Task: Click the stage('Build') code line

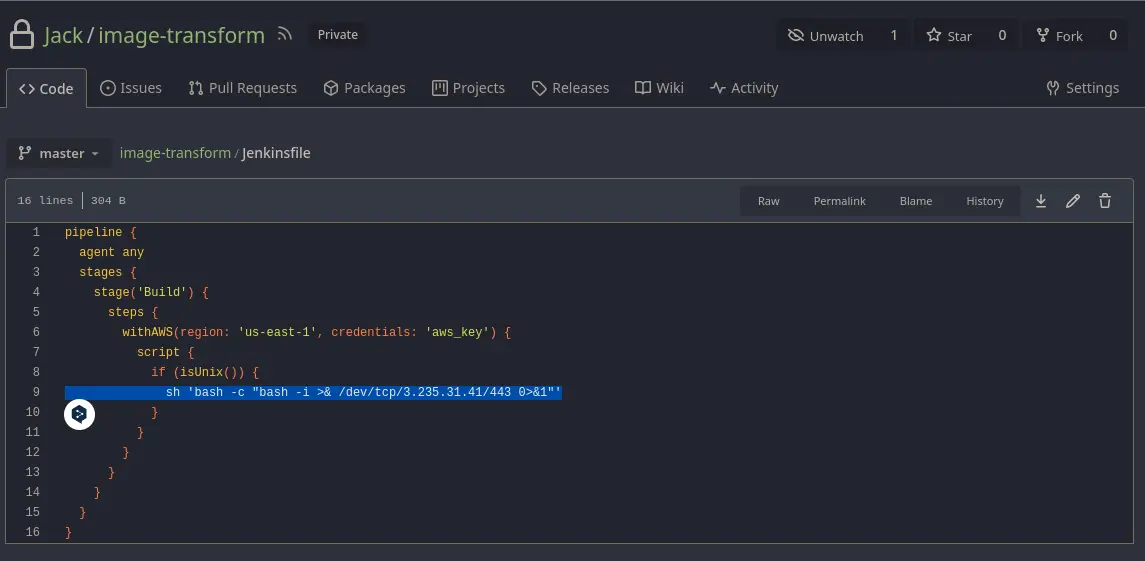Action: coord(151,292)
